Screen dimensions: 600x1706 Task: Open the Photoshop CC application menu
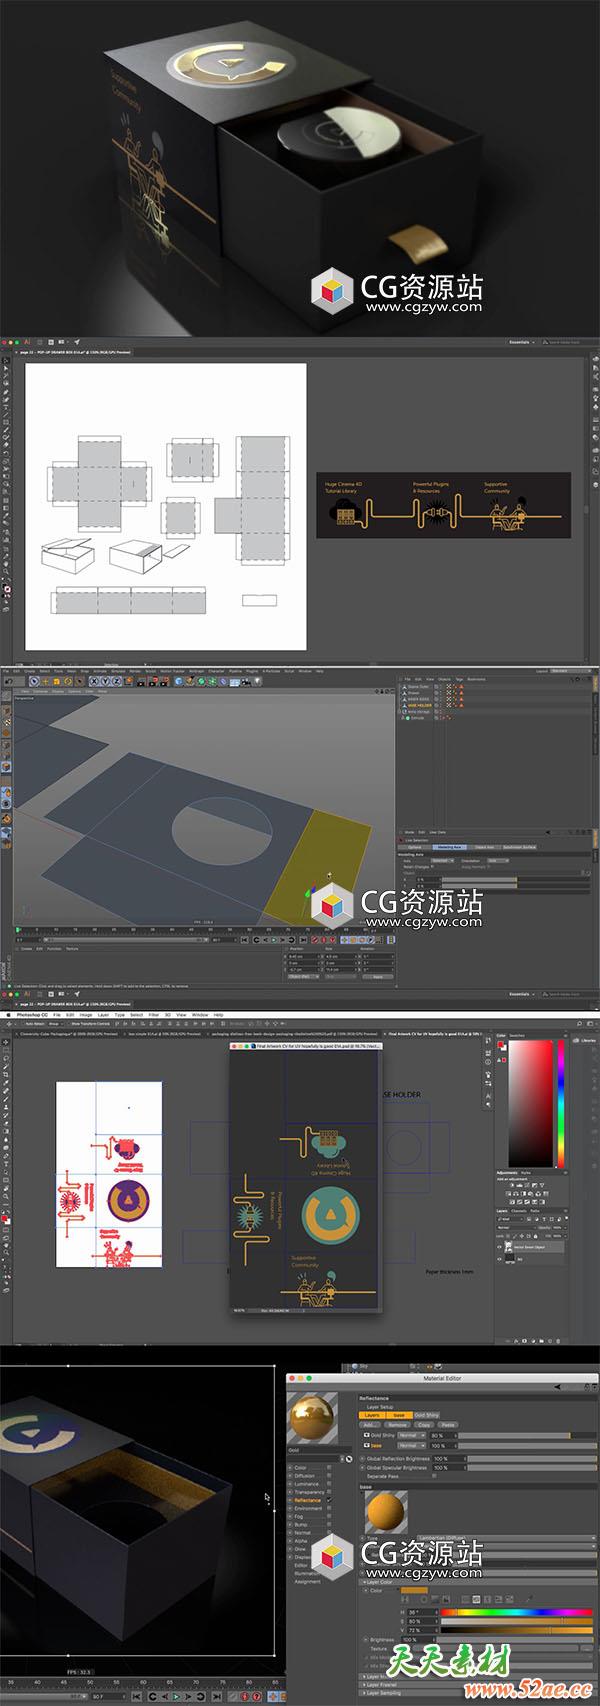(x=31, y=1015)
